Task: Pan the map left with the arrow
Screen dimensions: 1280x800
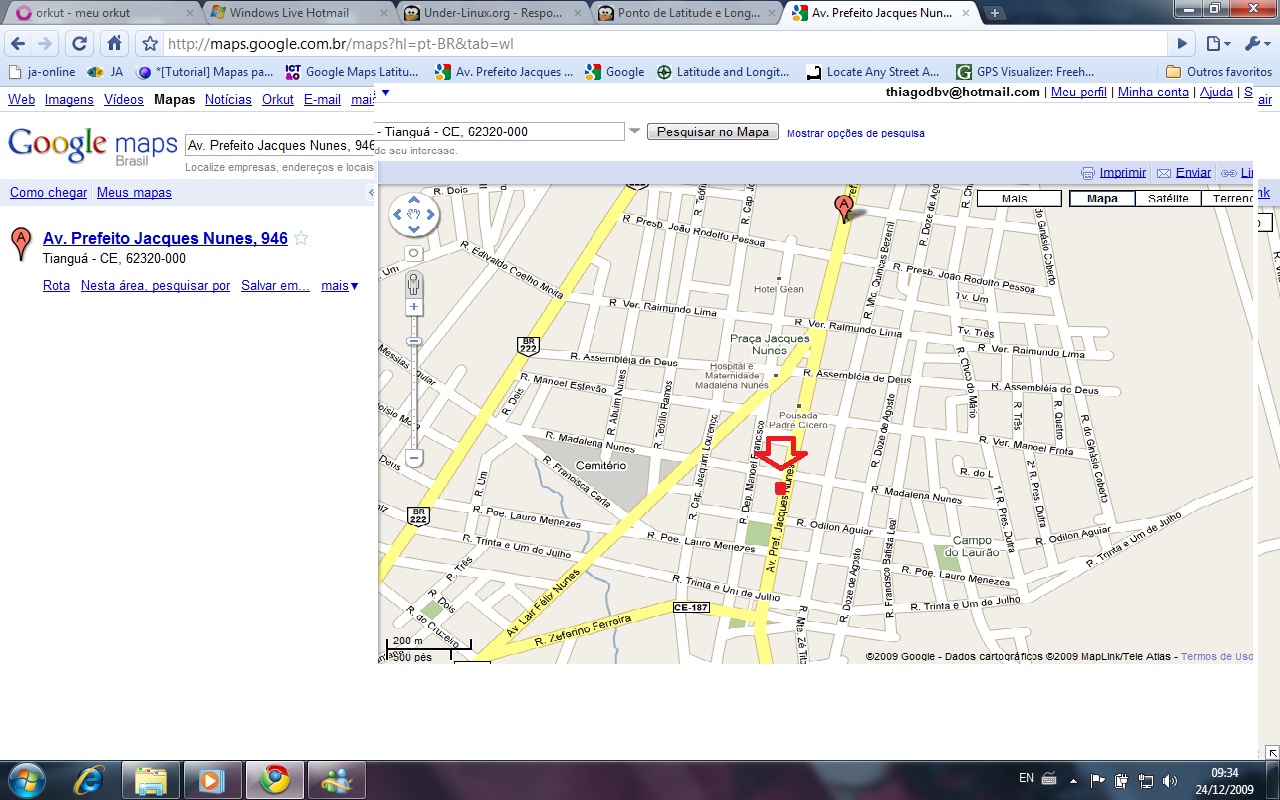Action: point(398,214)
